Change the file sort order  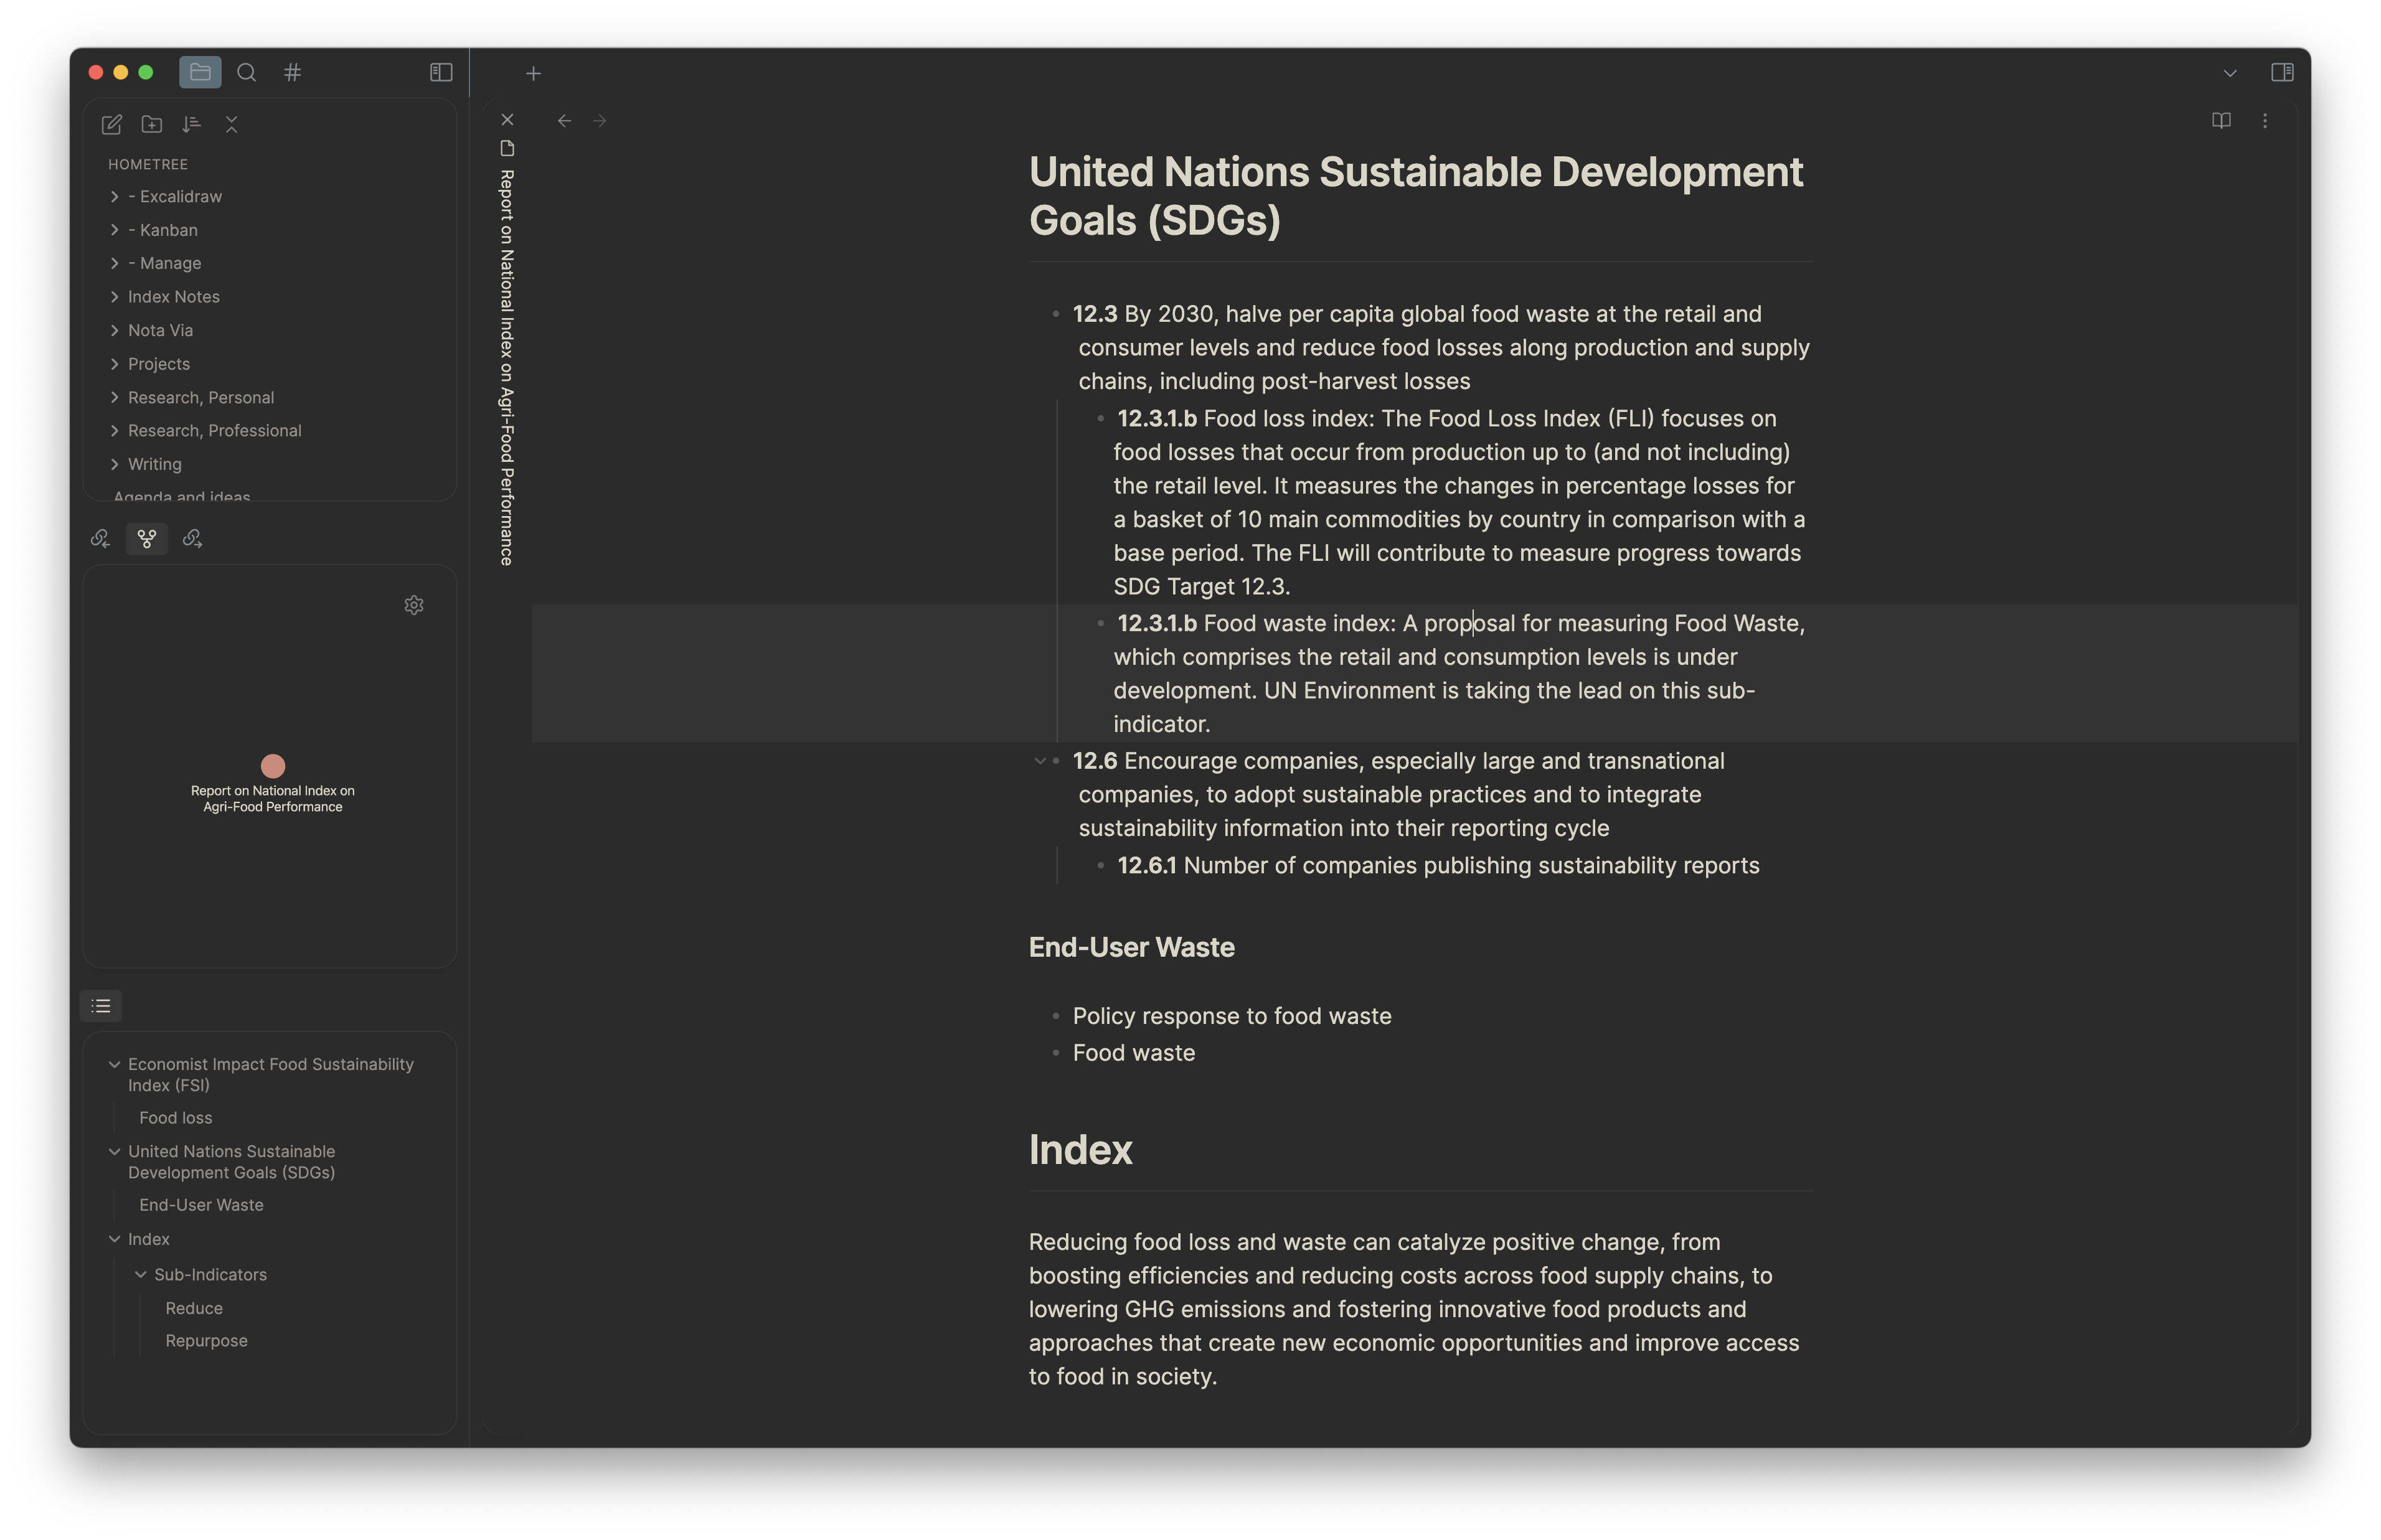pyautogui.click(x=191, y=124)
